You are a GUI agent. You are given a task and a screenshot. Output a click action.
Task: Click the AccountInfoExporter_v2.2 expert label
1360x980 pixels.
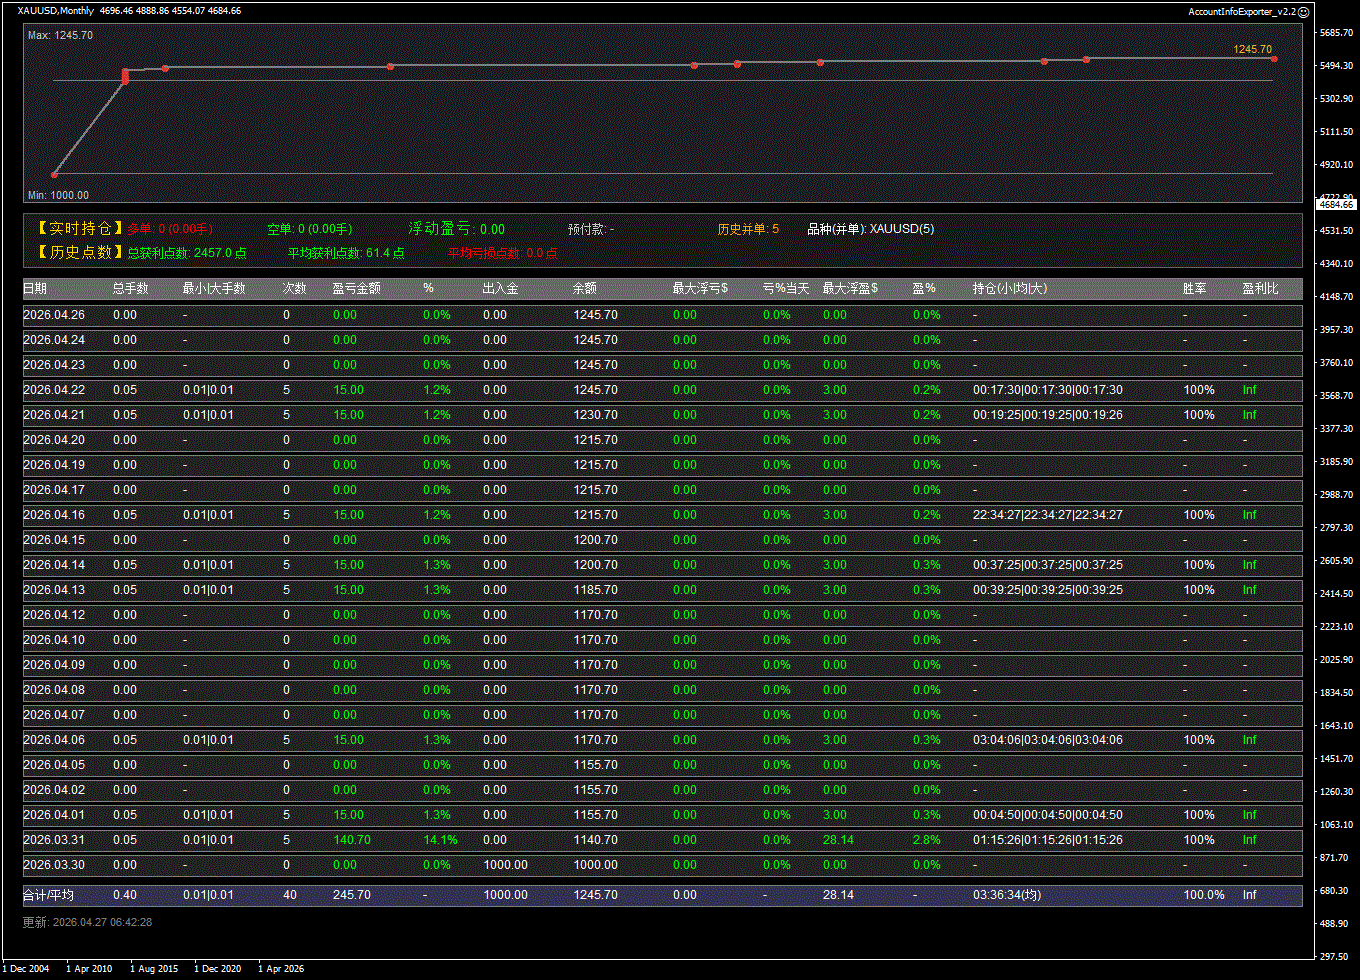(x=1241, y=11)
